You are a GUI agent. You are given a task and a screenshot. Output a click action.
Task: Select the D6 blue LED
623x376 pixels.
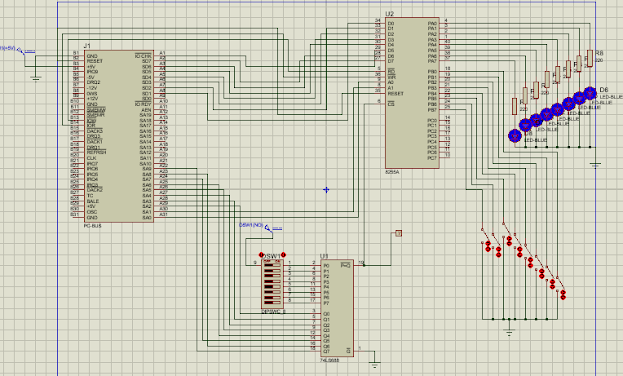pos(590,93)
